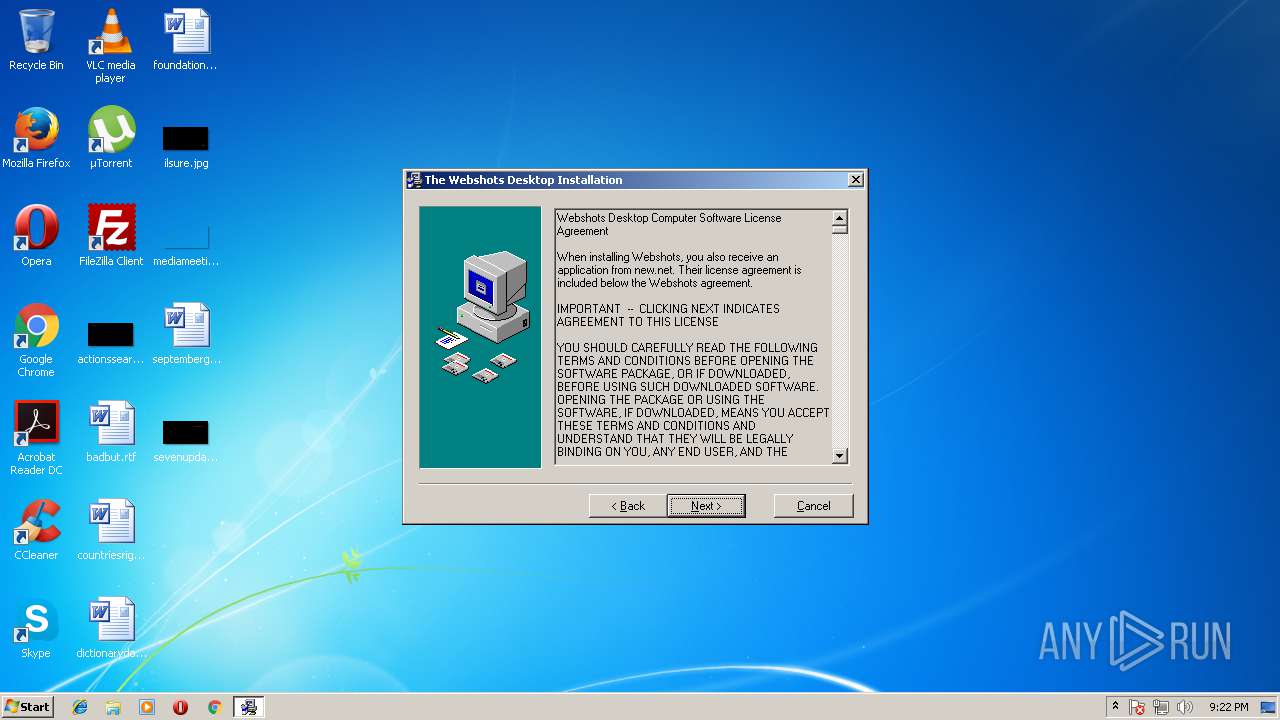Select the VLC media player shortcut
The height and width of the screenshot is (720, 1280).
111,46
